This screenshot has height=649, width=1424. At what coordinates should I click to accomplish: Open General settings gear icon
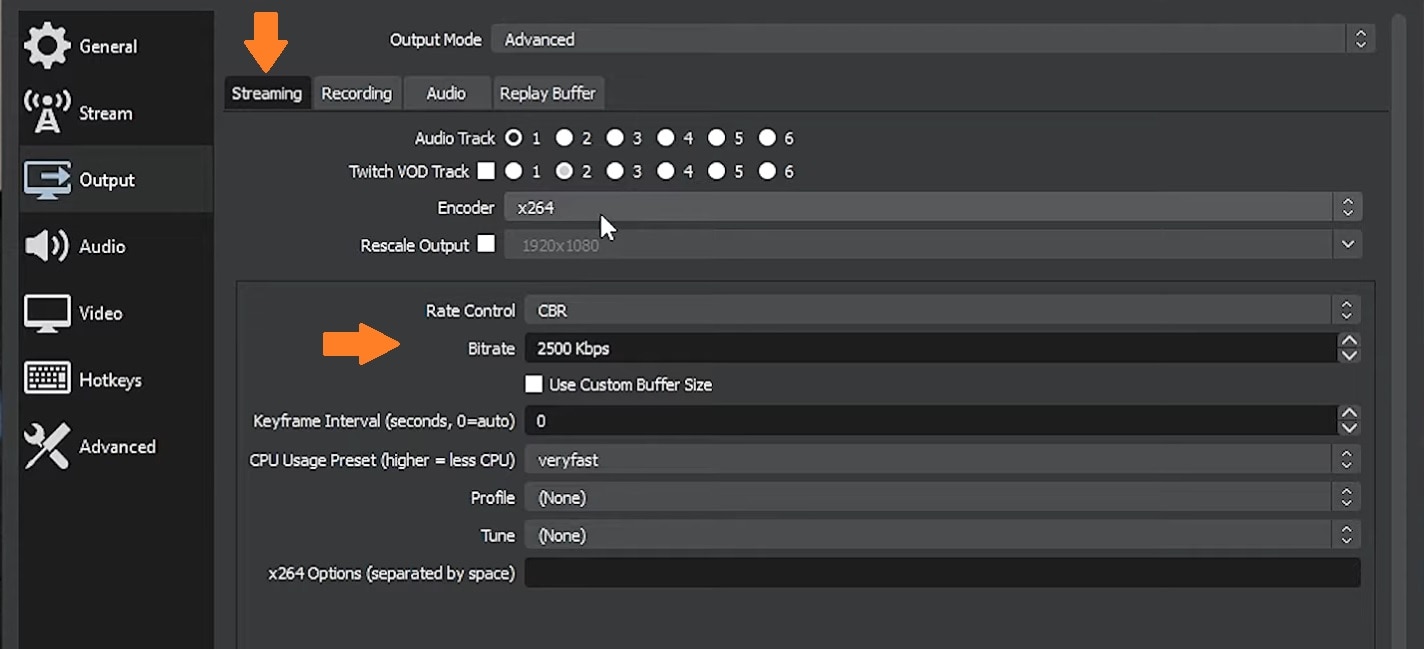(x=47, y=46)
